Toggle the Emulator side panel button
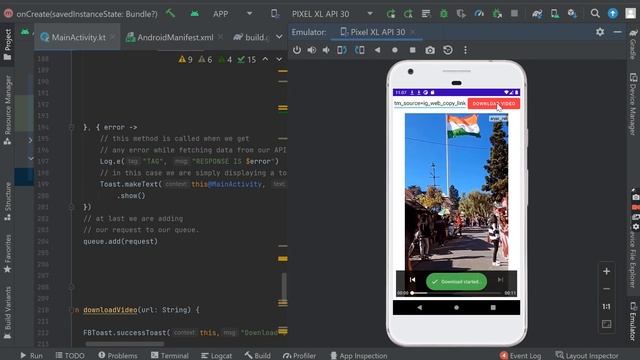The image size is (640, 360). pos(633,321)
